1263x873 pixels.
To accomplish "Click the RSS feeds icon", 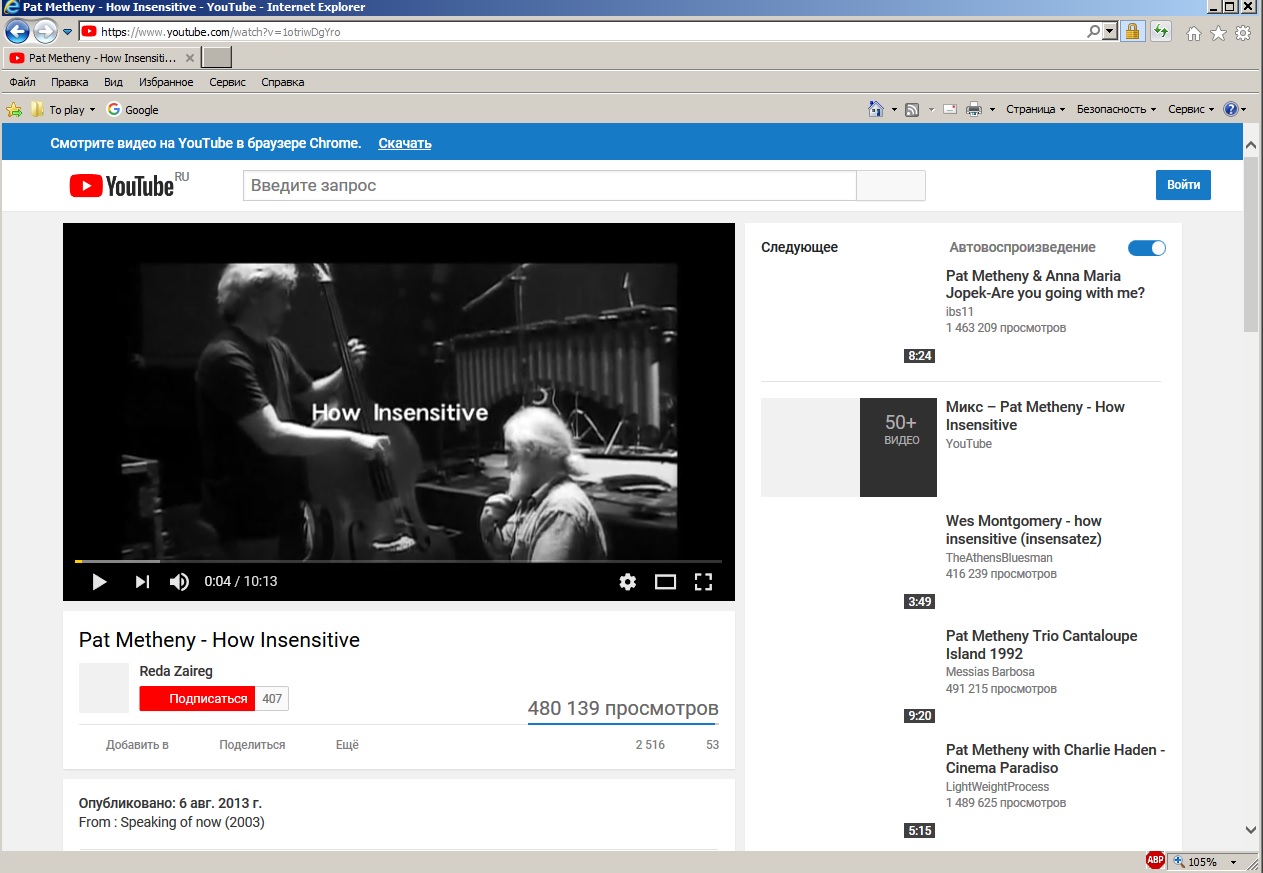I will [912, 109].
